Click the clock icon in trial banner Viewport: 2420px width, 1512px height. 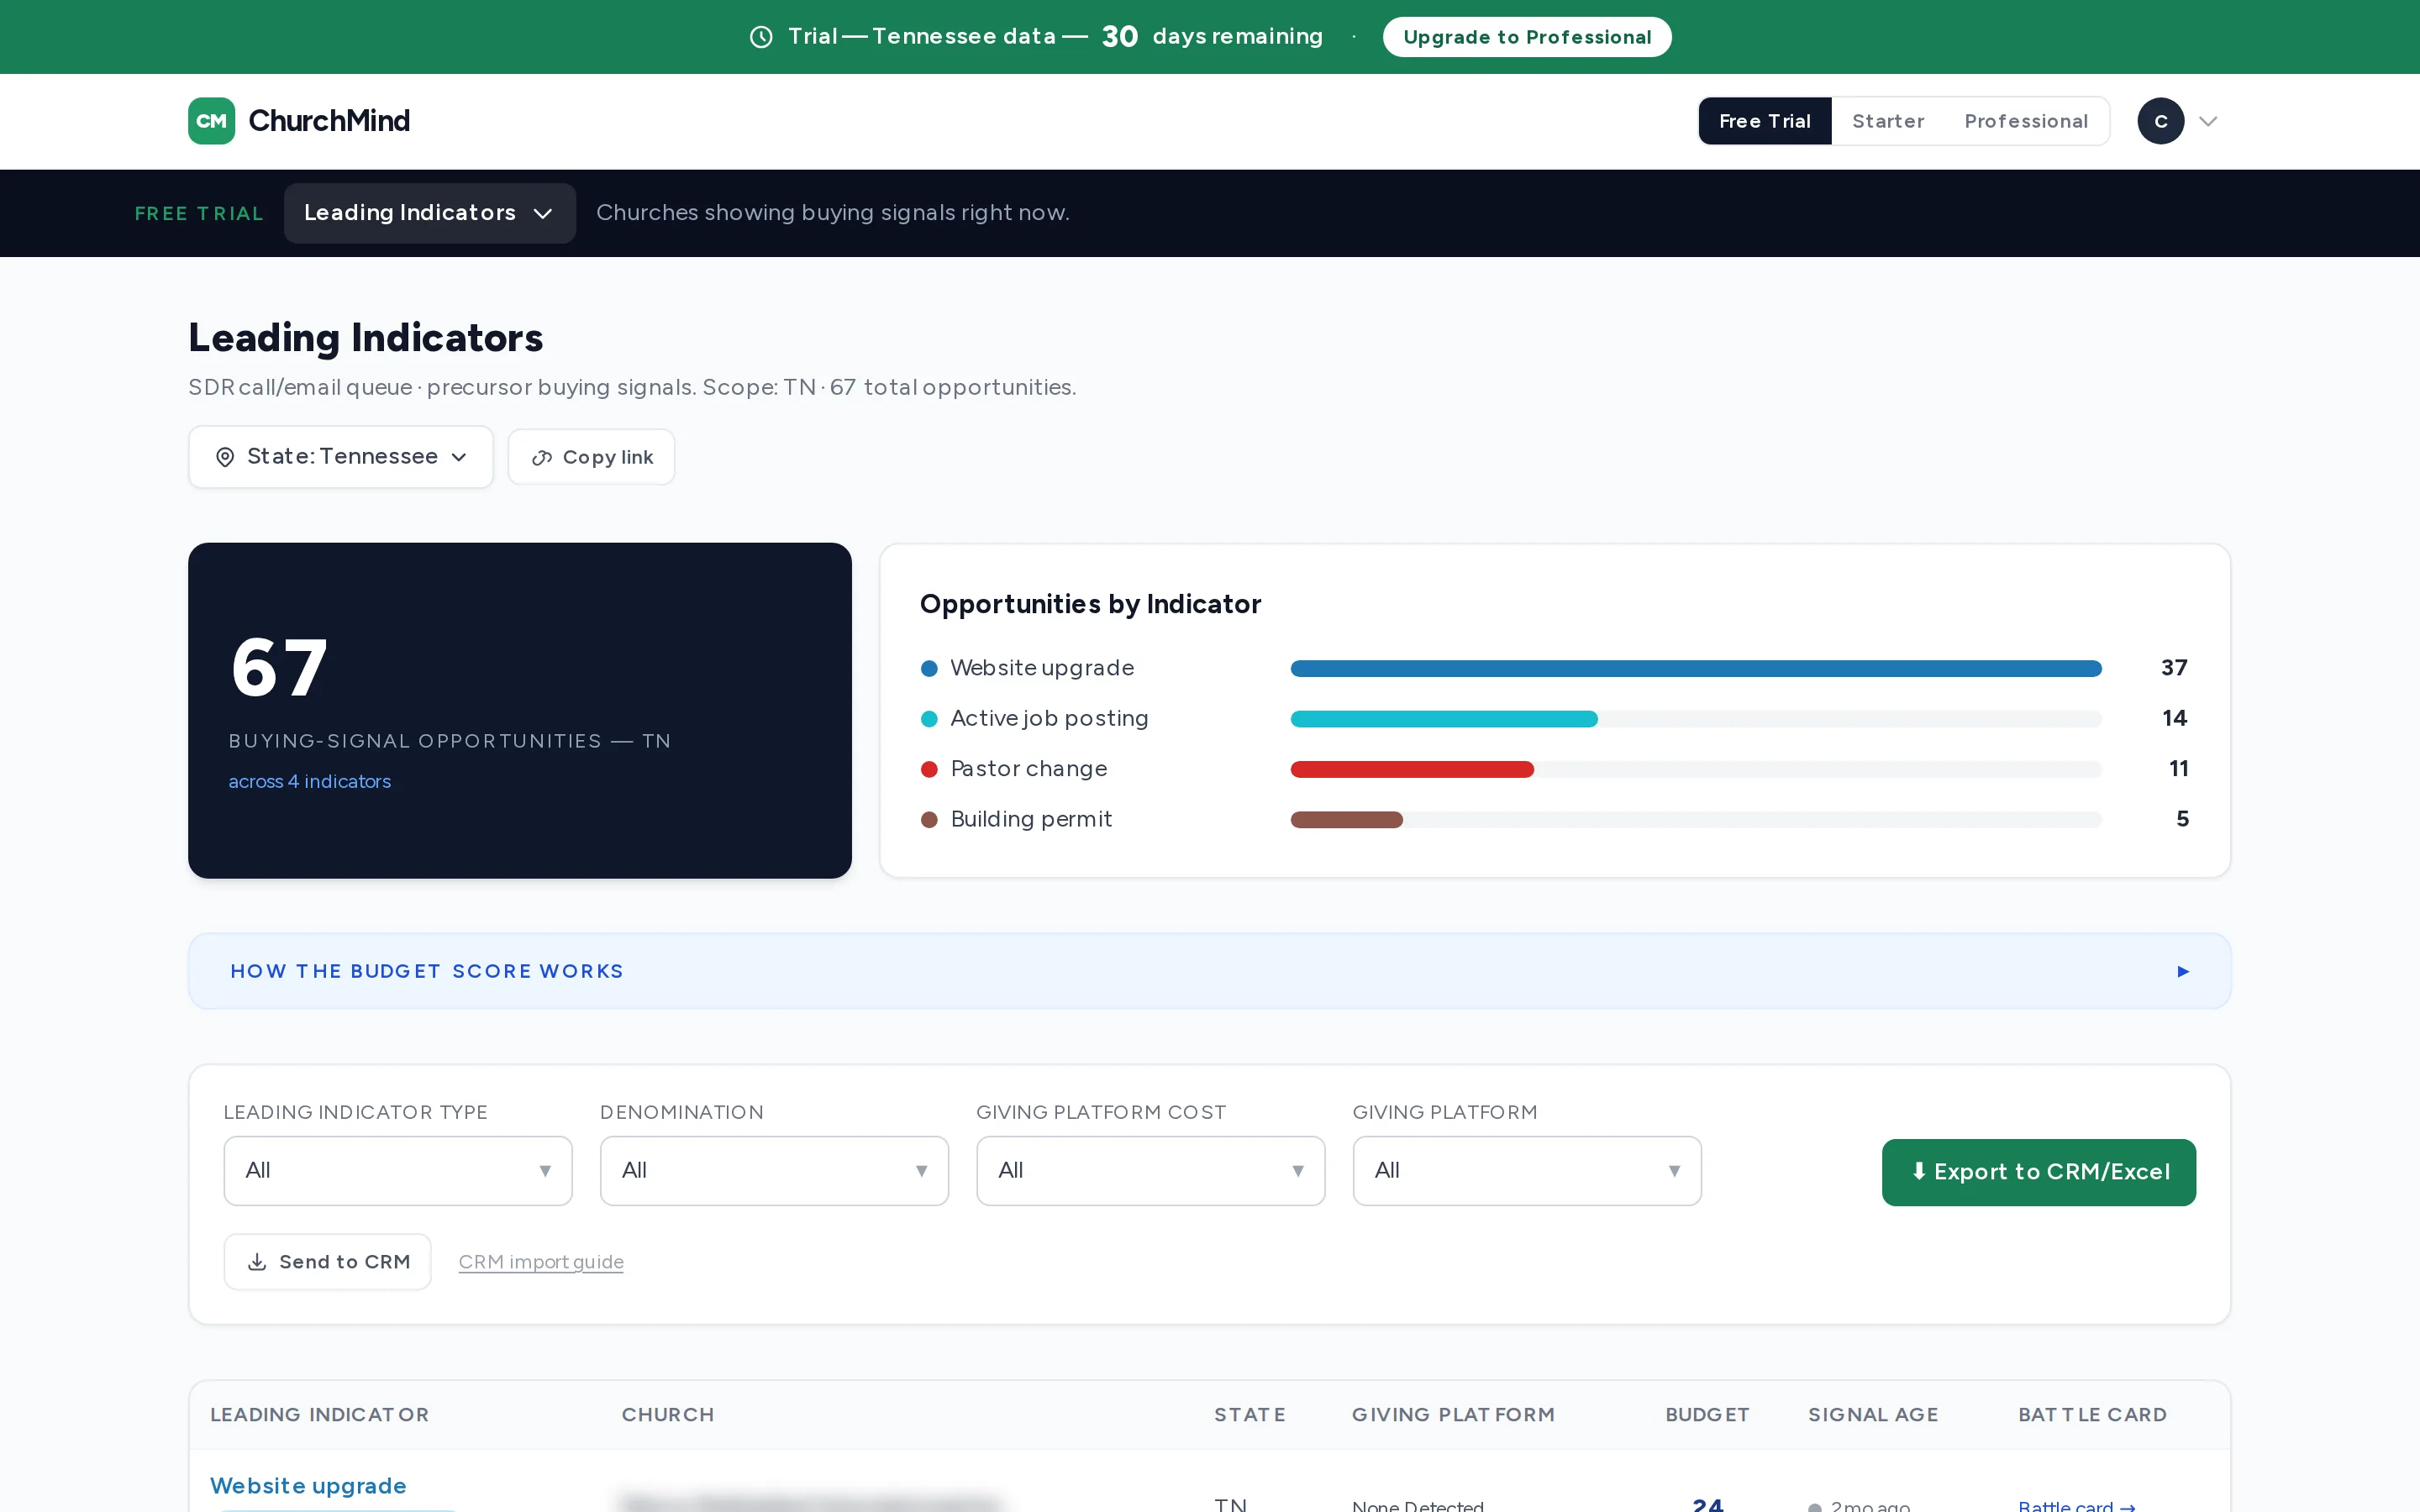point(761,37)
